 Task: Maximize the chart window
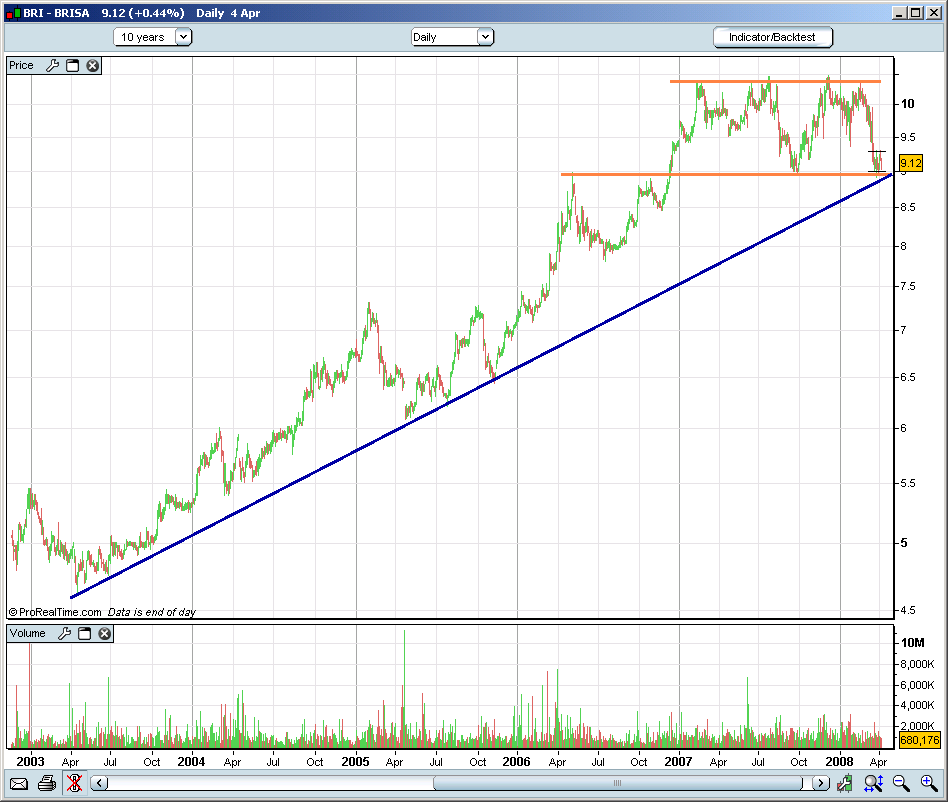point(916,13)
